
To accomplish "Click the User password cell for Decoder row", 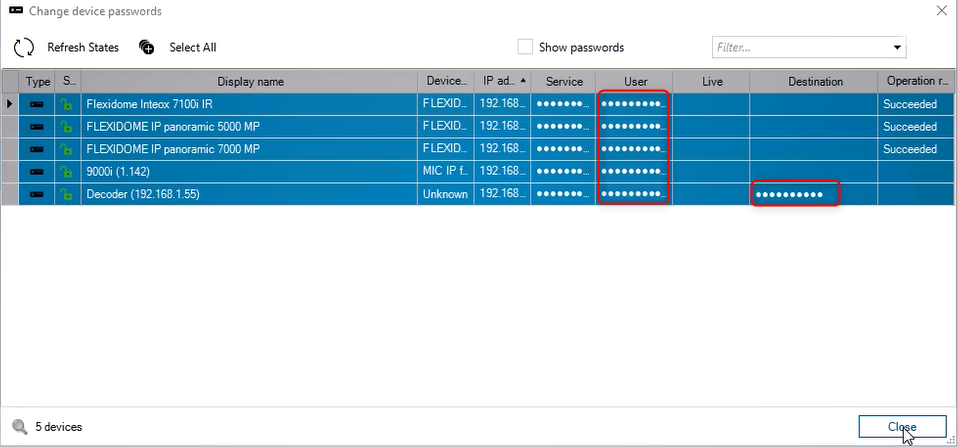I will coord(634,194).
